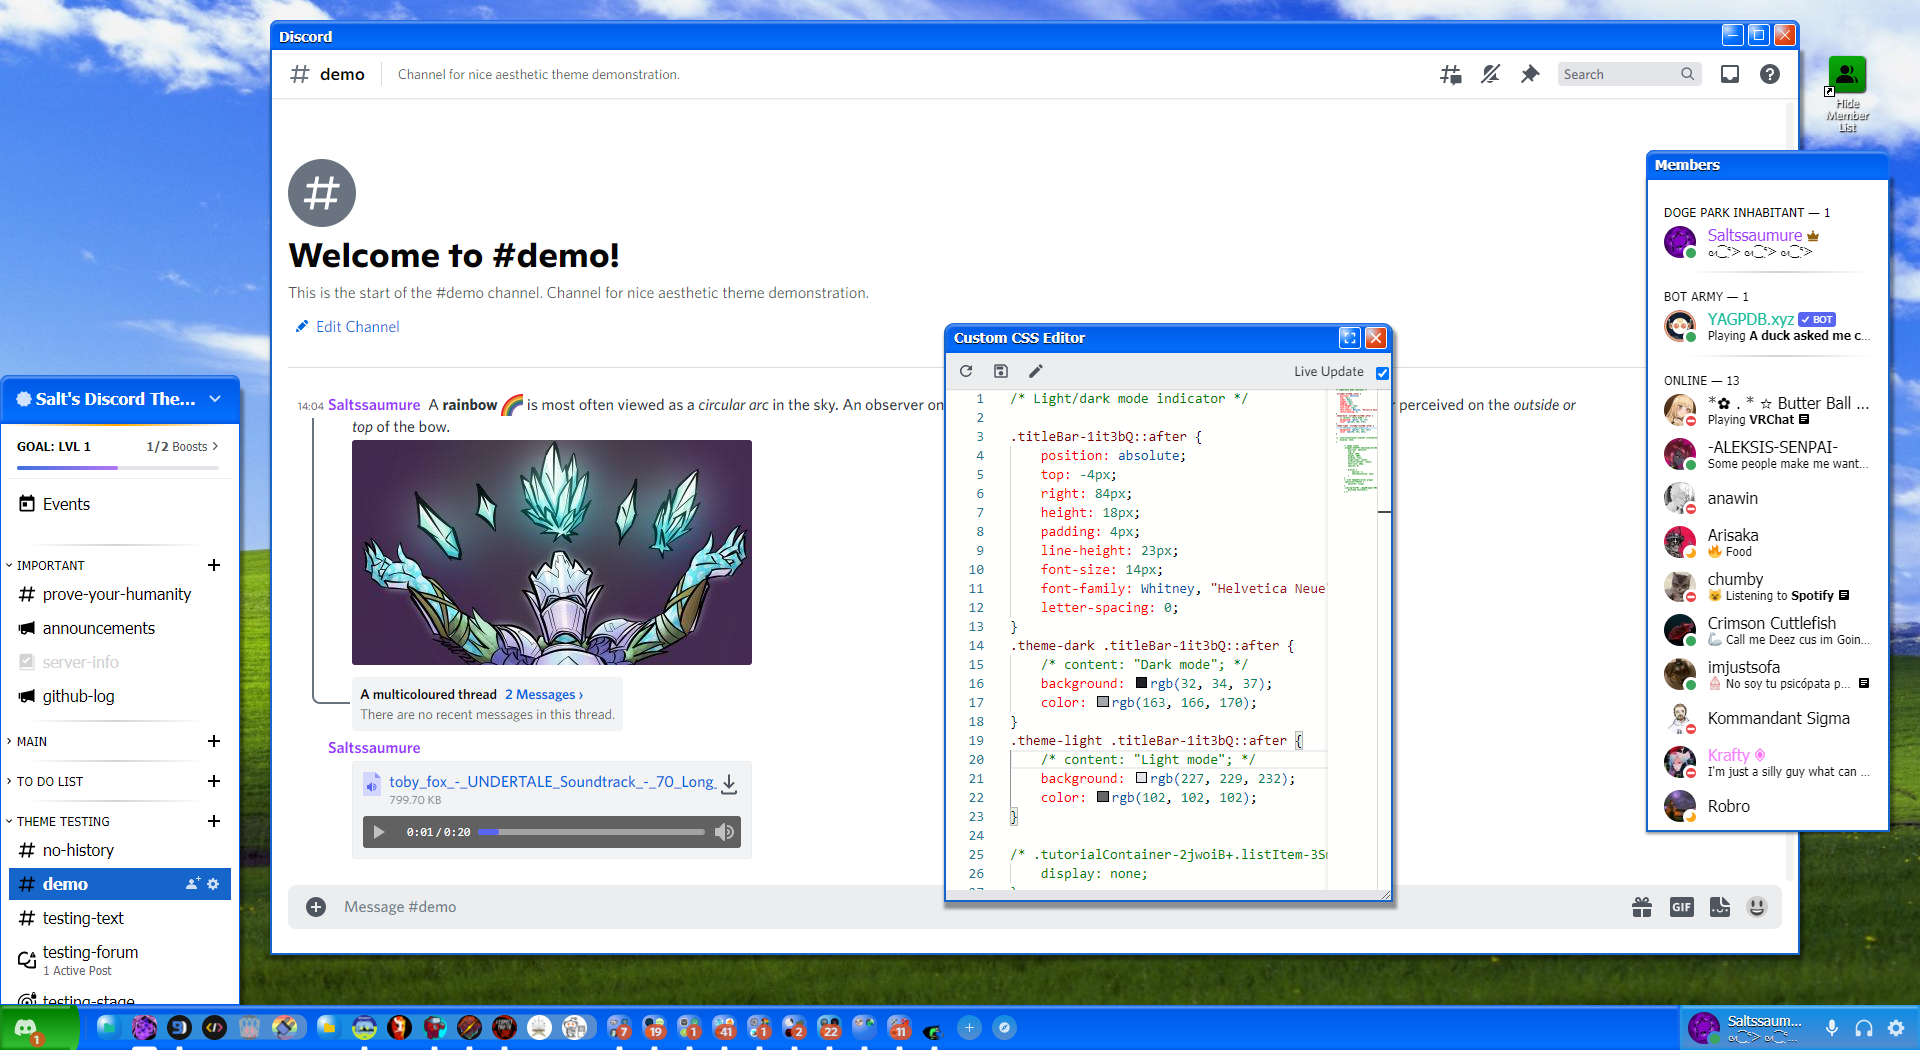This screenshot has width=1920, height=1050.
Task: Open pinned messages for the channel
Action: (1531, 74)
